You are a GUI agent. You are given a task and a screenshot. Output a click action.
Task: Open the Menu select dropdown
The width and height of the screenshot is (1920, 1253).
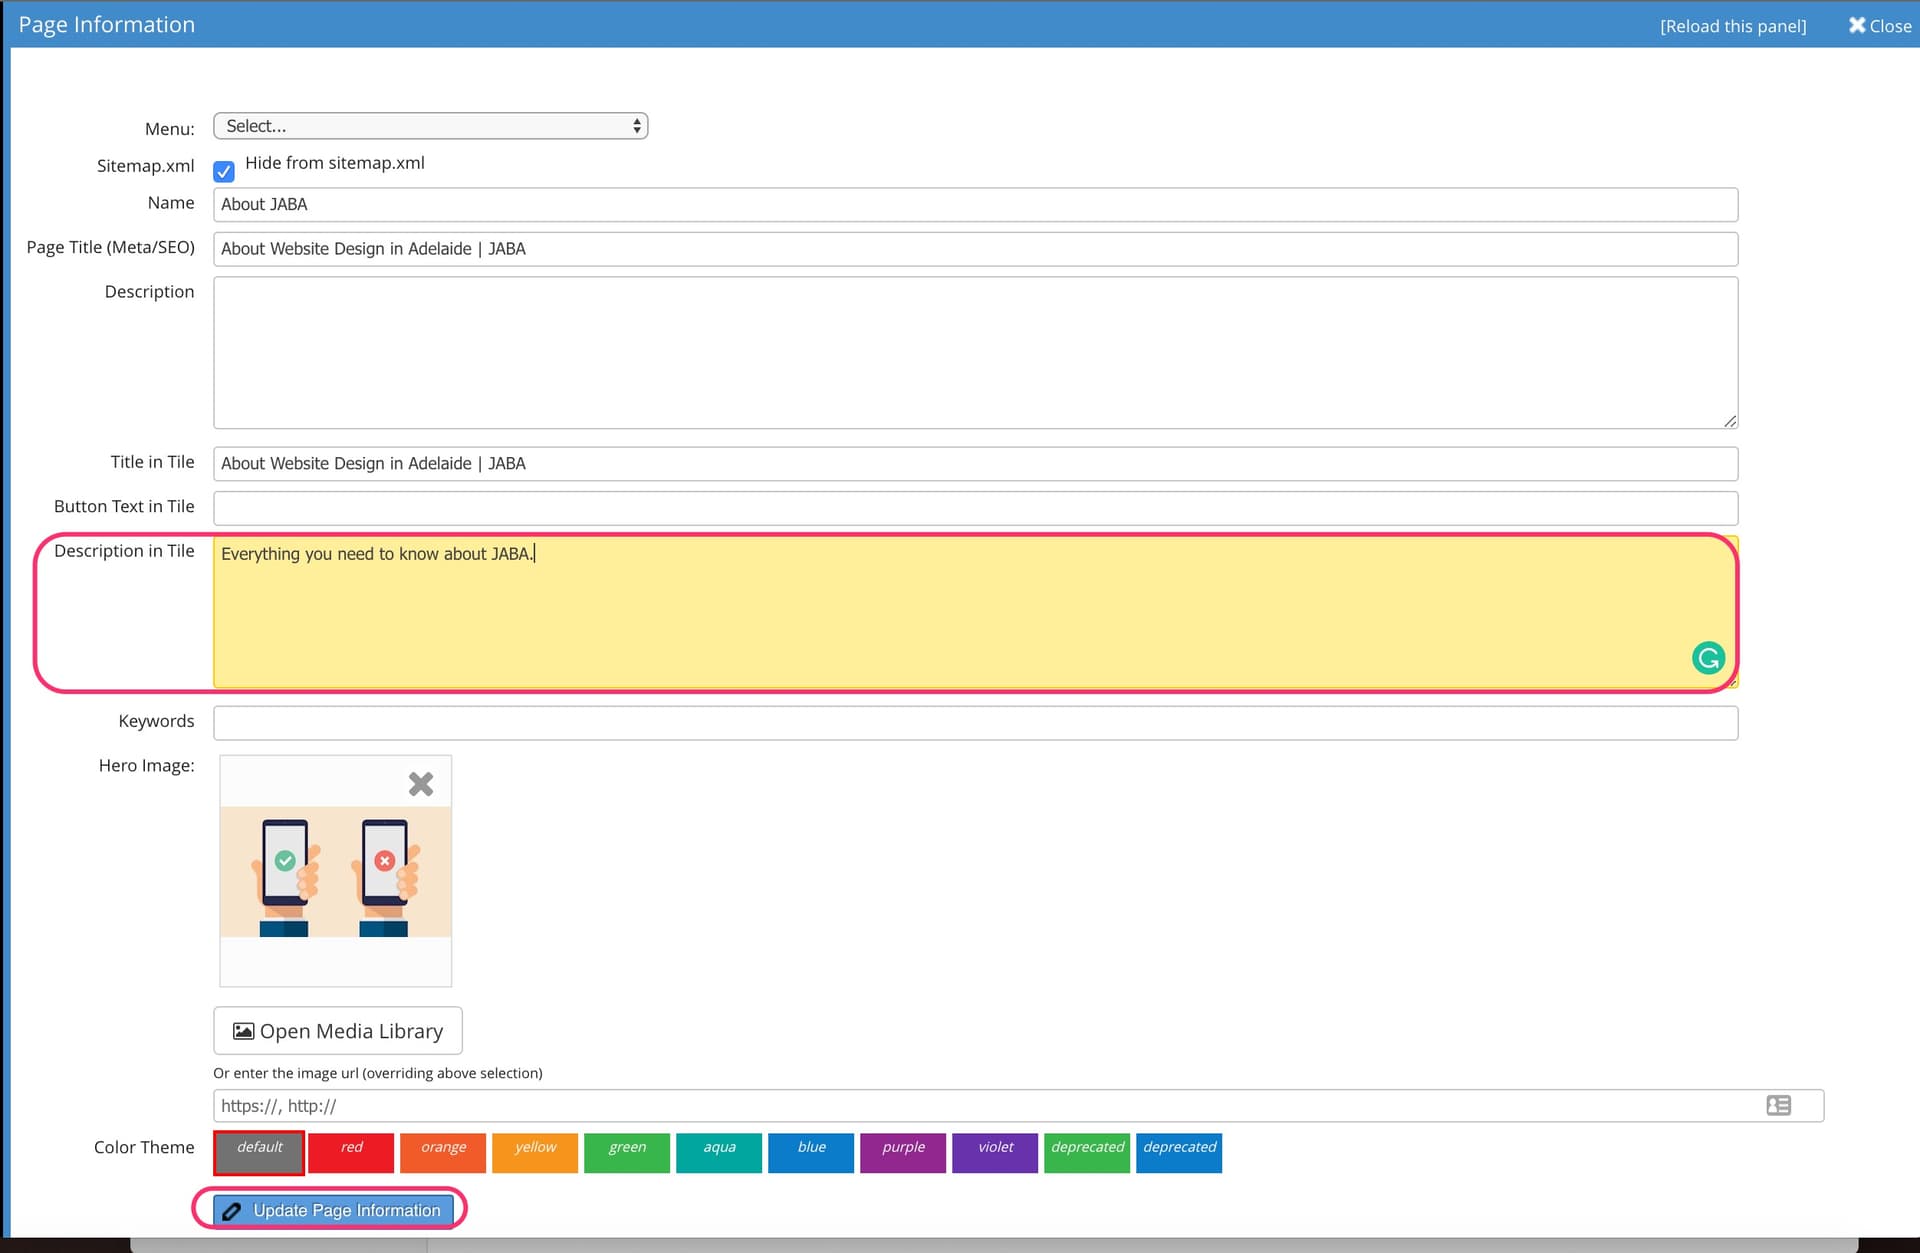click(430, 126)
